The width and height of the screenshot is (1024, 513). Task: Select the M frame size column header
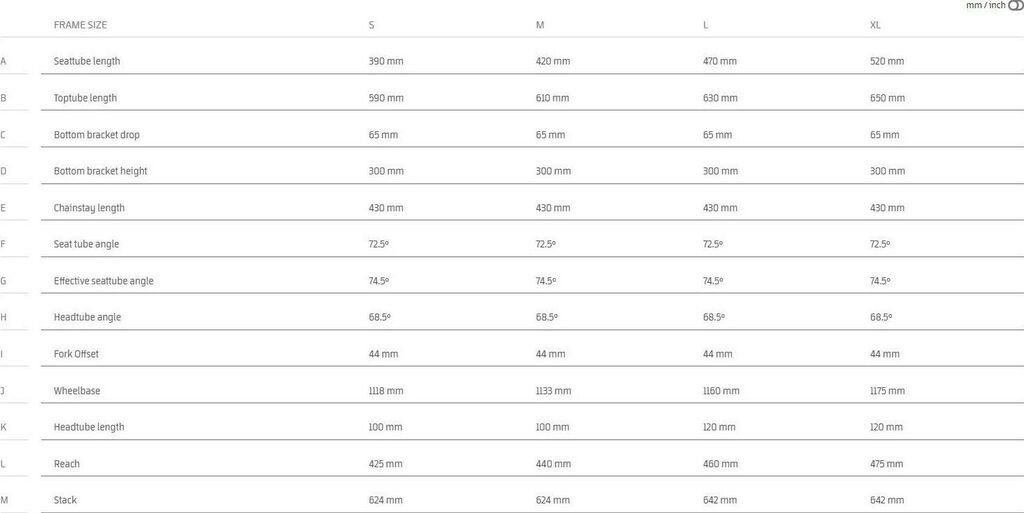tap(540, 25)
